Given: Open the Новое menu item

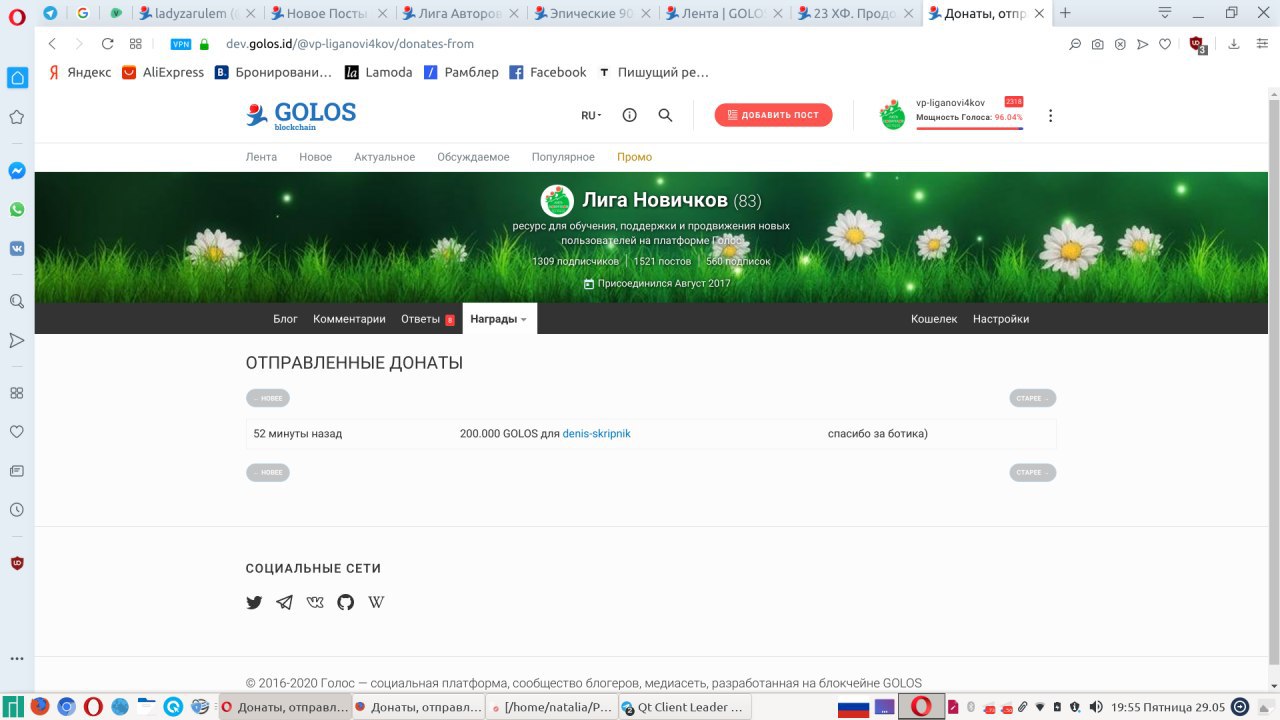Looking at the screenshot, I should tap(315, 157).
